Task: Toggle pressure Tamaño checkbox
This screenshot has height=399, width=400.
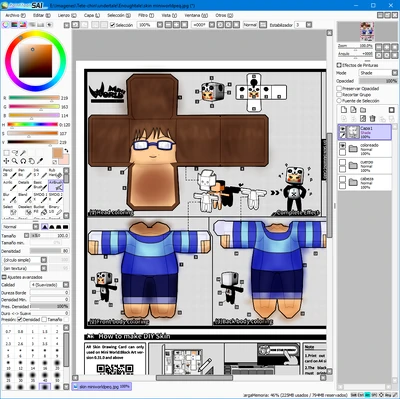Action: (44, 319)
